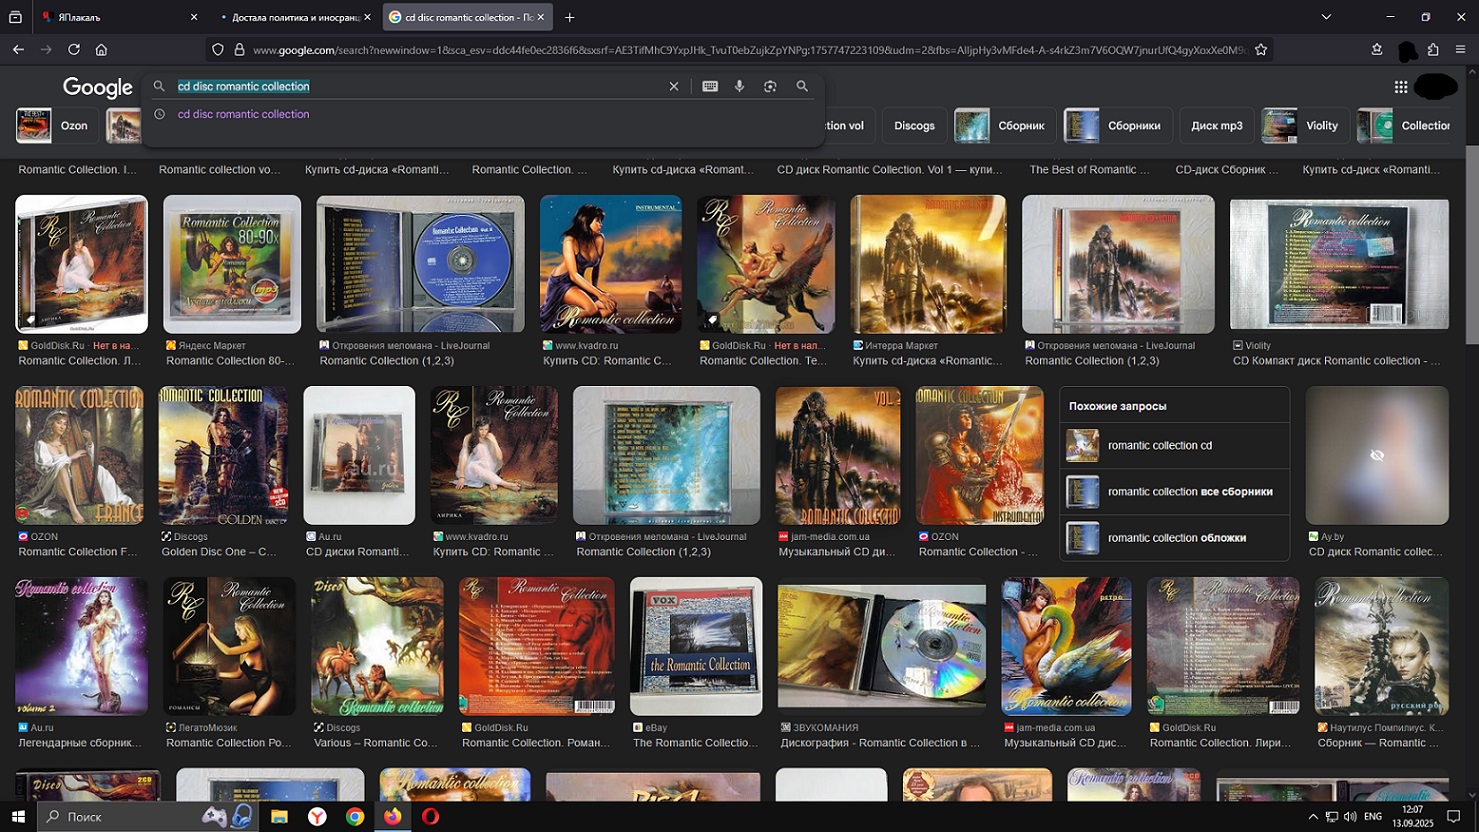The width and height of the screenshot is (1479, 832).
Task: Open a new browser tab
Action: (569, 17)
